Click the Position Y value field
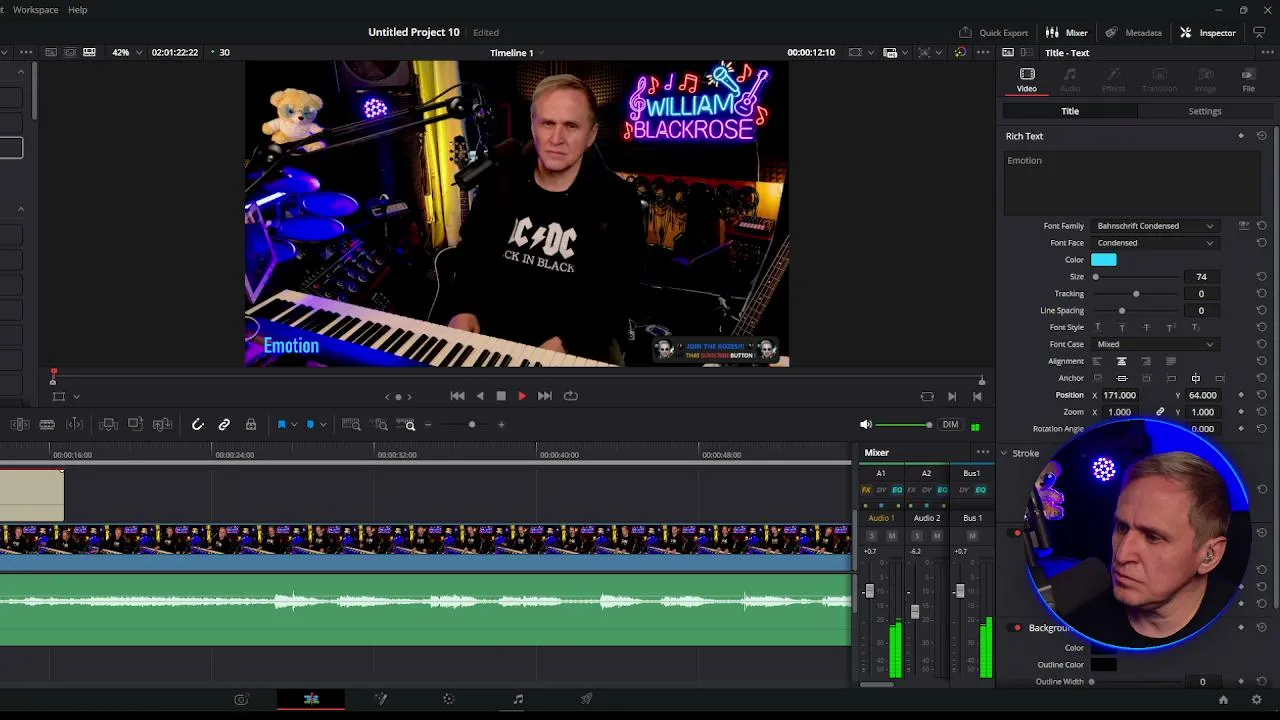The image size is (1280, 720). click(x=1202, y=395)
